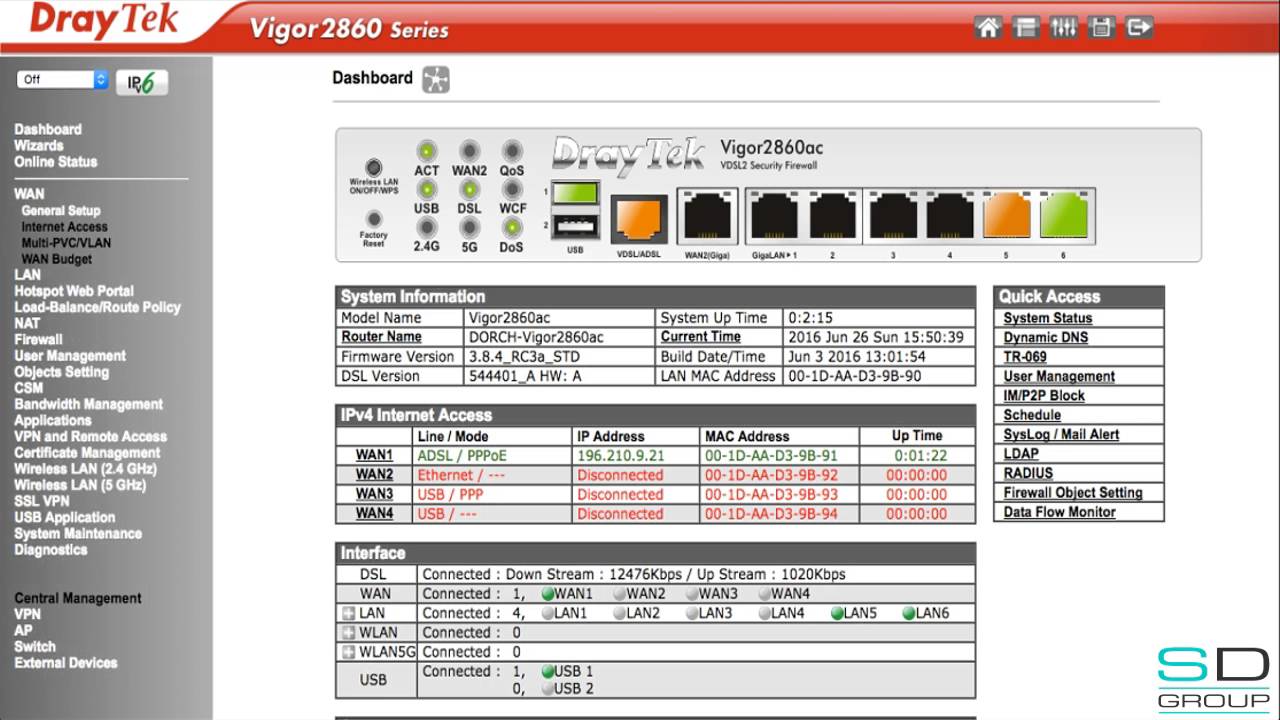Open Firewall Object Setting link
The height and width of the screenshot is (720, 1280).
click(1073, 492)
